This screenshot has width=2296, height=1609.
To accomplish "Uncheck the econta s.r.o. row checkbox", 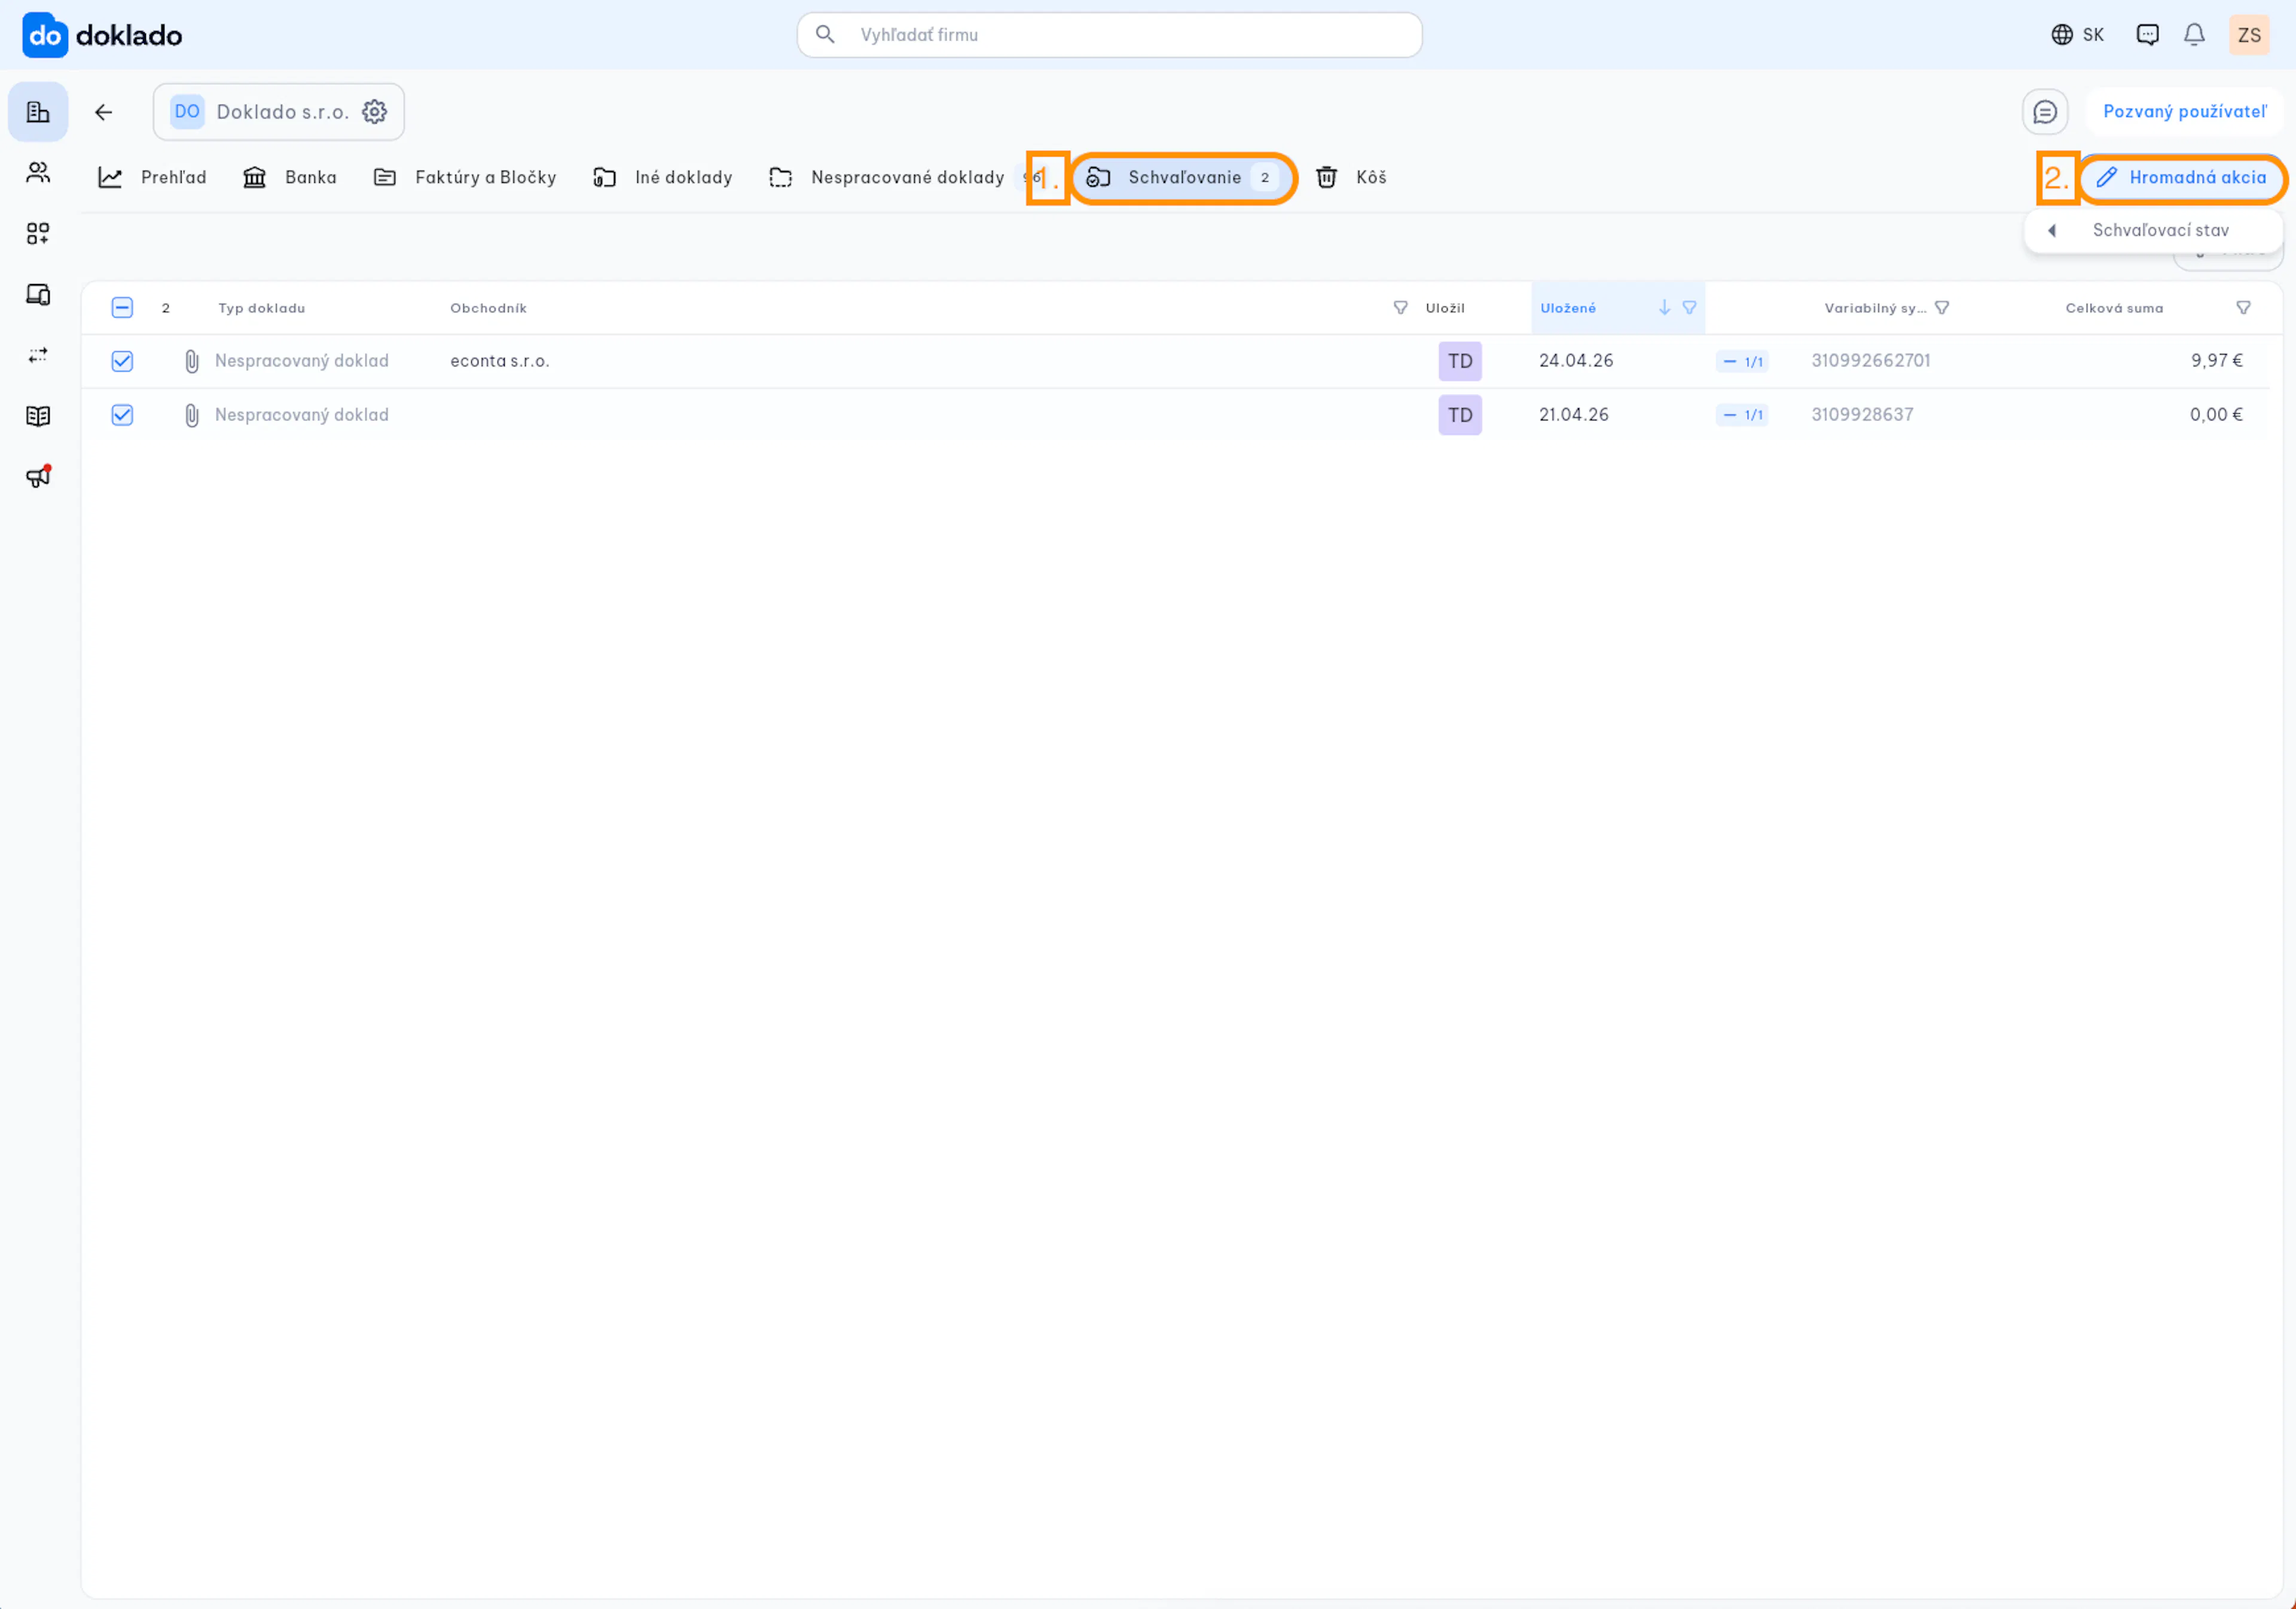I will [x=122, y=362].
